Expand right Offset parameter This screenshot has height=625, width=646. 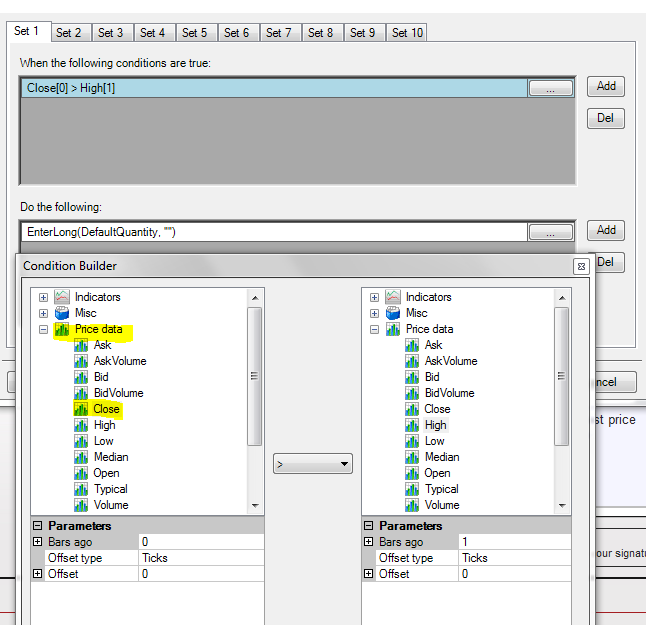tap(369, 574)
